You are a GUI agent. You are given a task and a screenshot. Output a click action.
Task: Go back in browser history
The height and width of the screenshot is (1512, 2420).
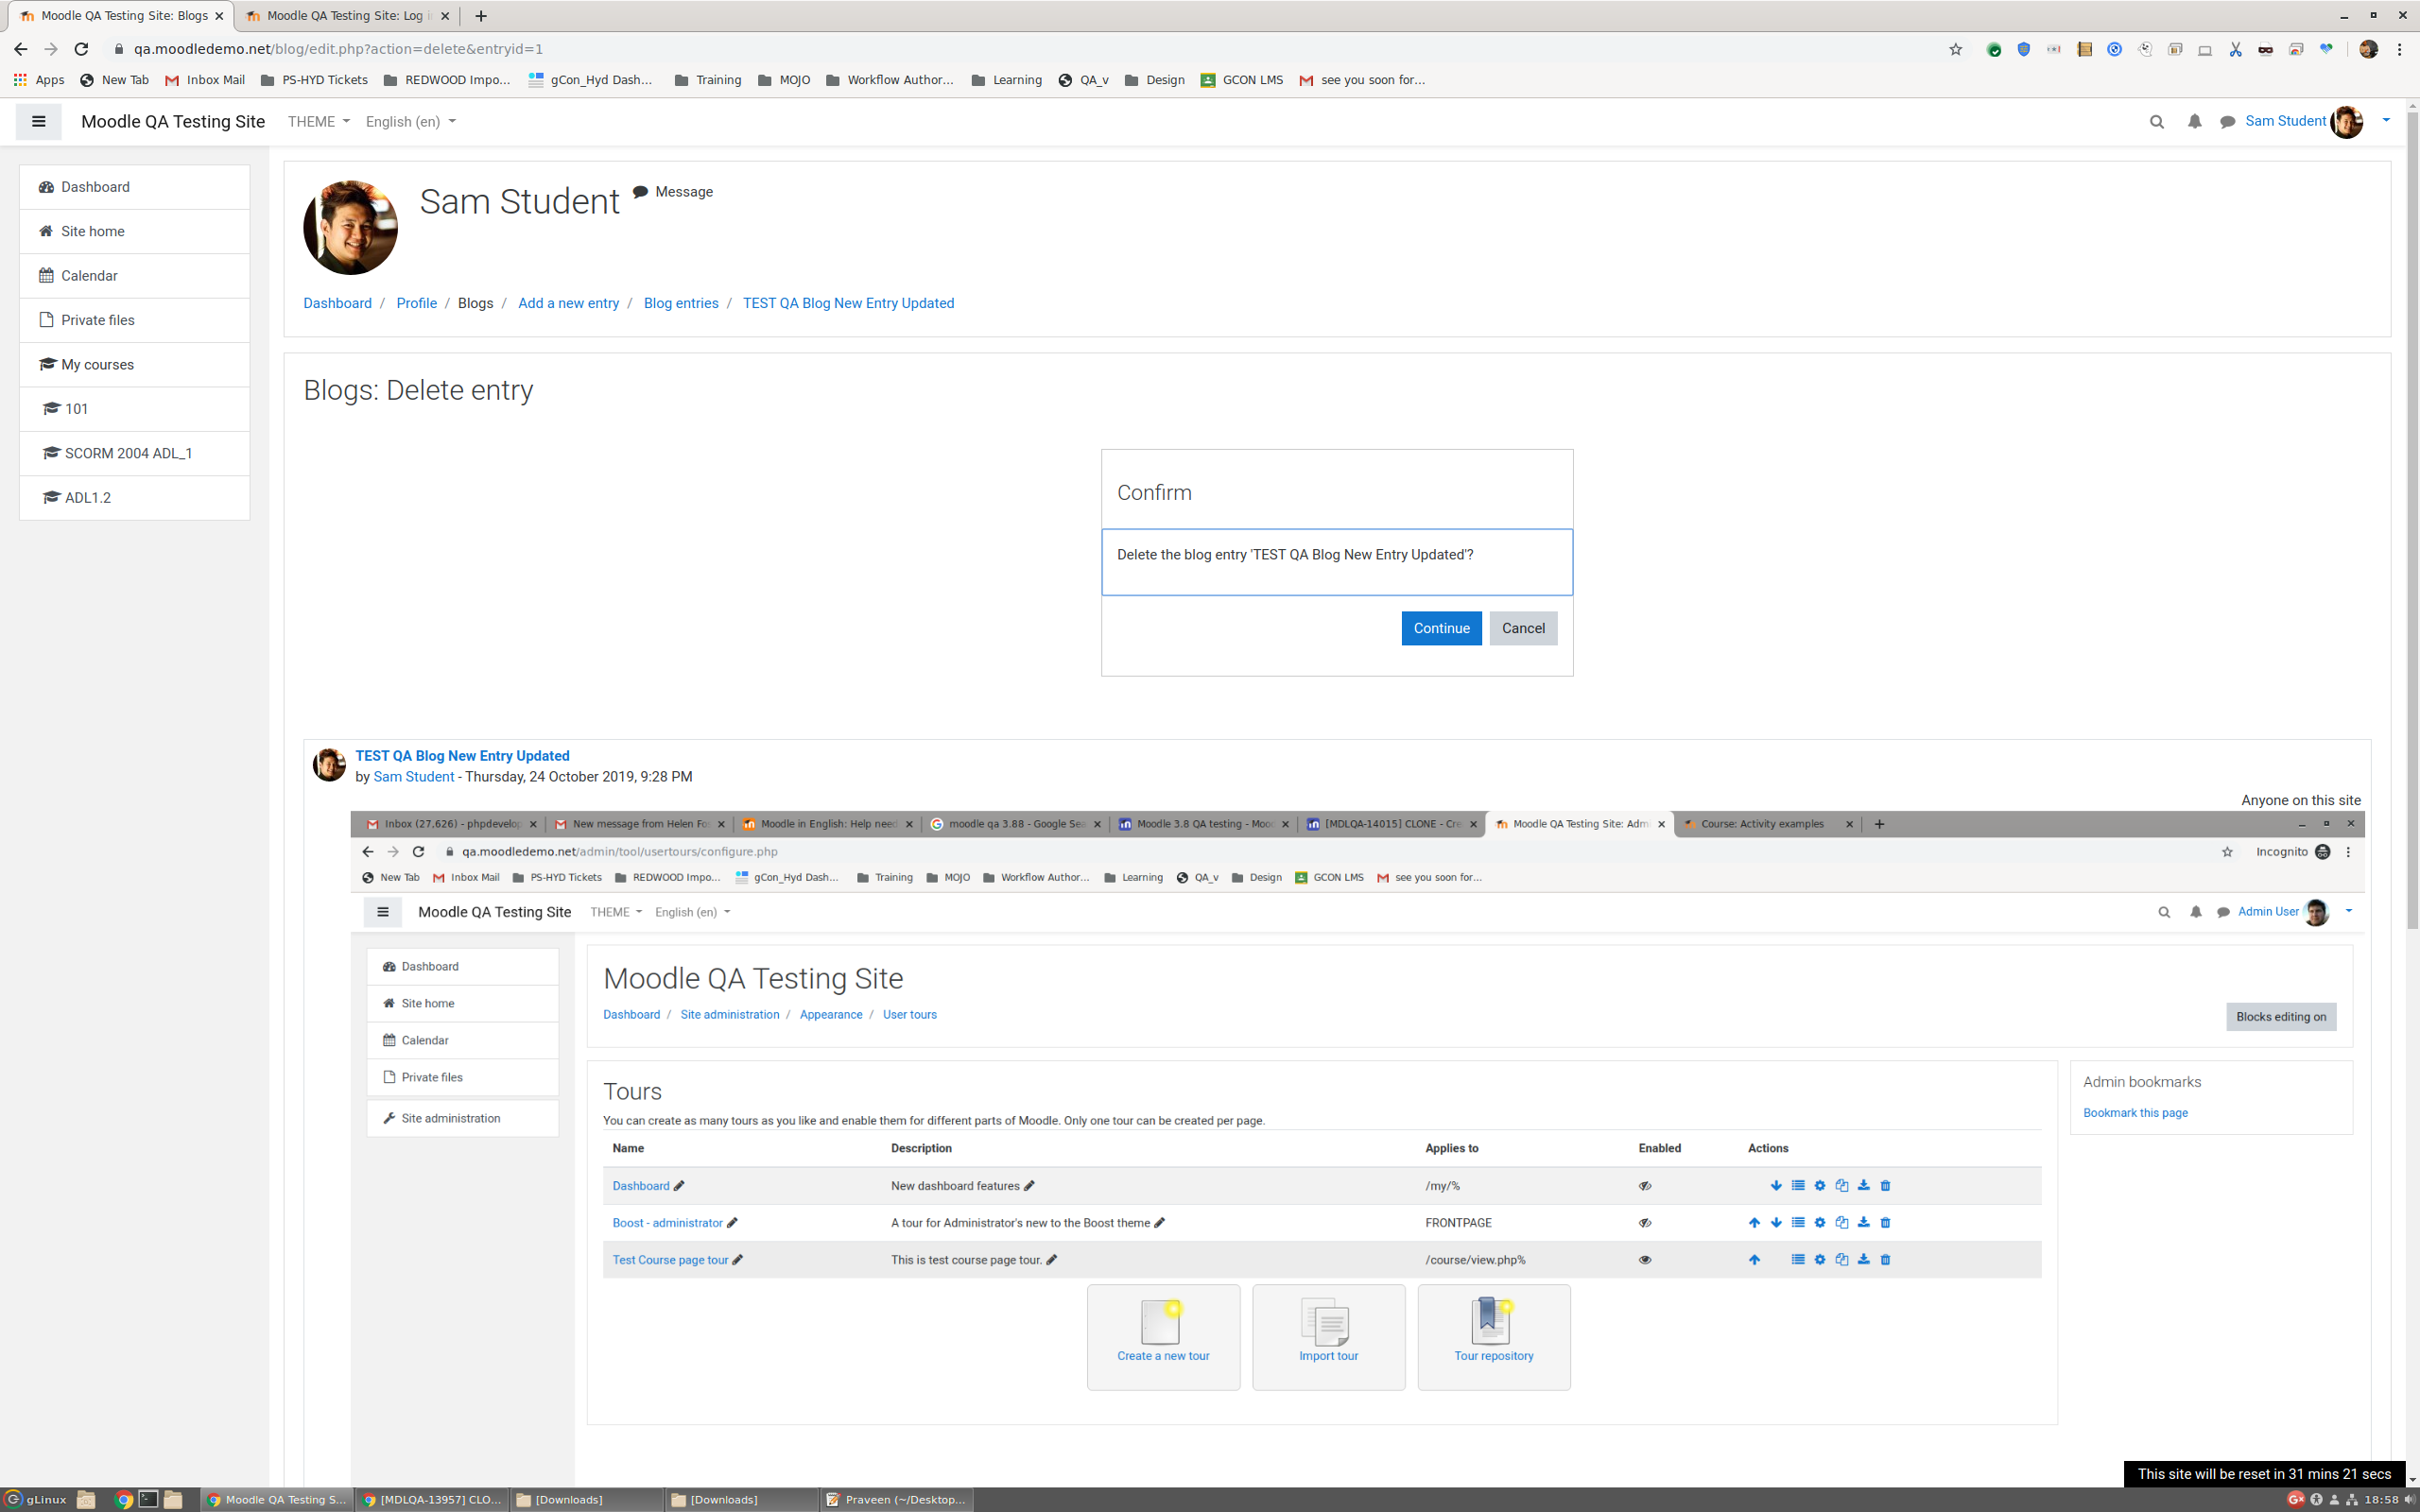pos(20,49)
